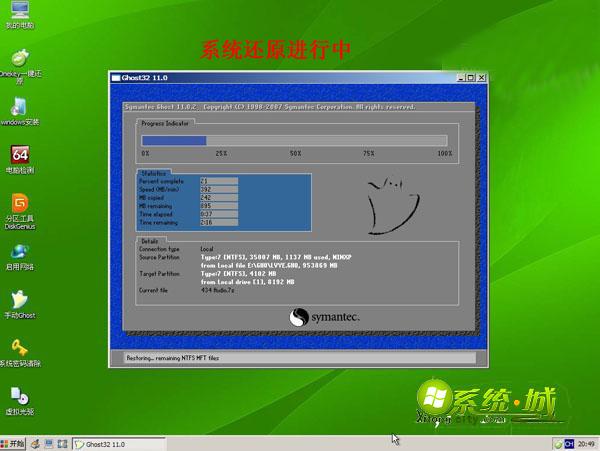Click the first quick launch icon beside Start

pos(36,444)
